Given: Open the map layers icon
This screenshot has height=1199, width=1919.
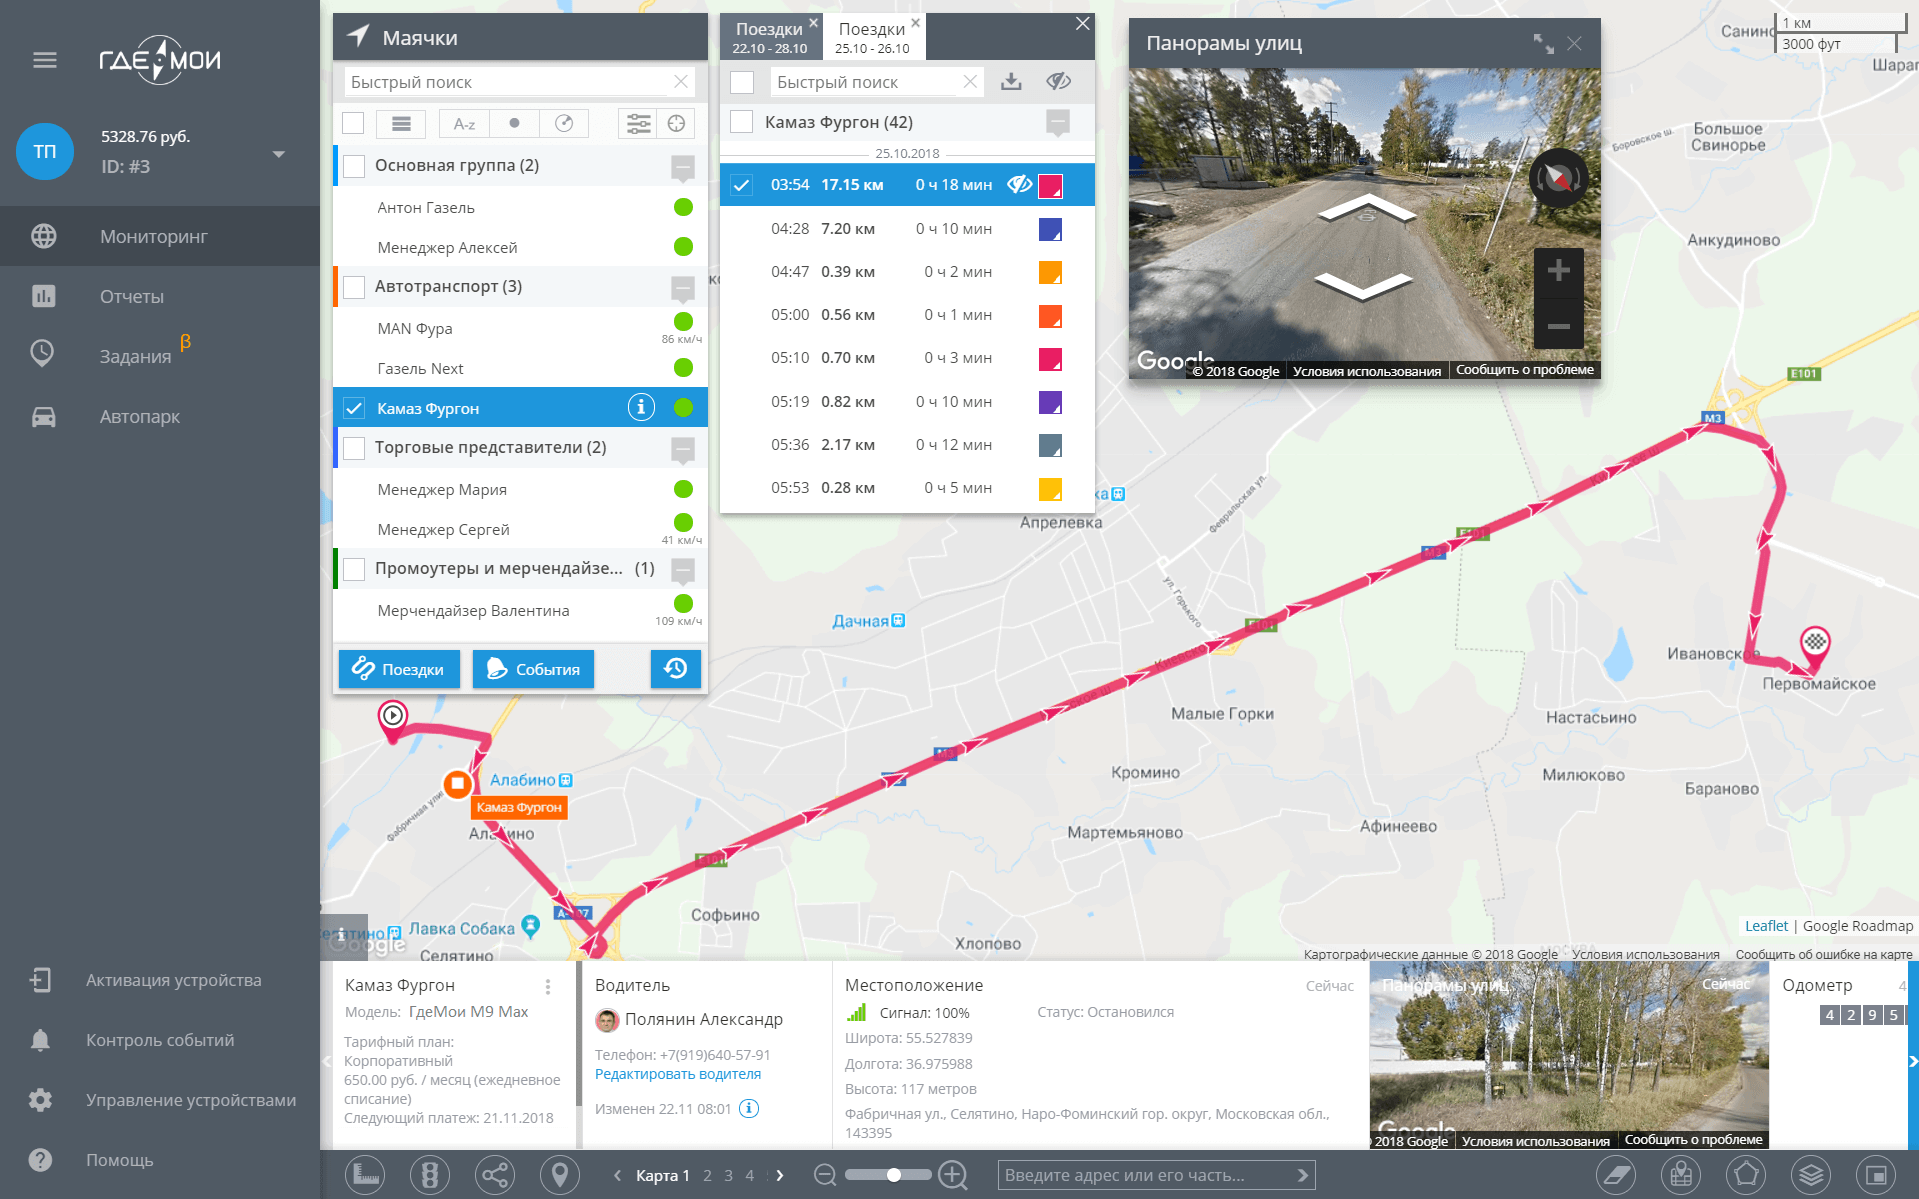Looking at the screenshot, I should pyautogui.click(x=1811, y=1175).
